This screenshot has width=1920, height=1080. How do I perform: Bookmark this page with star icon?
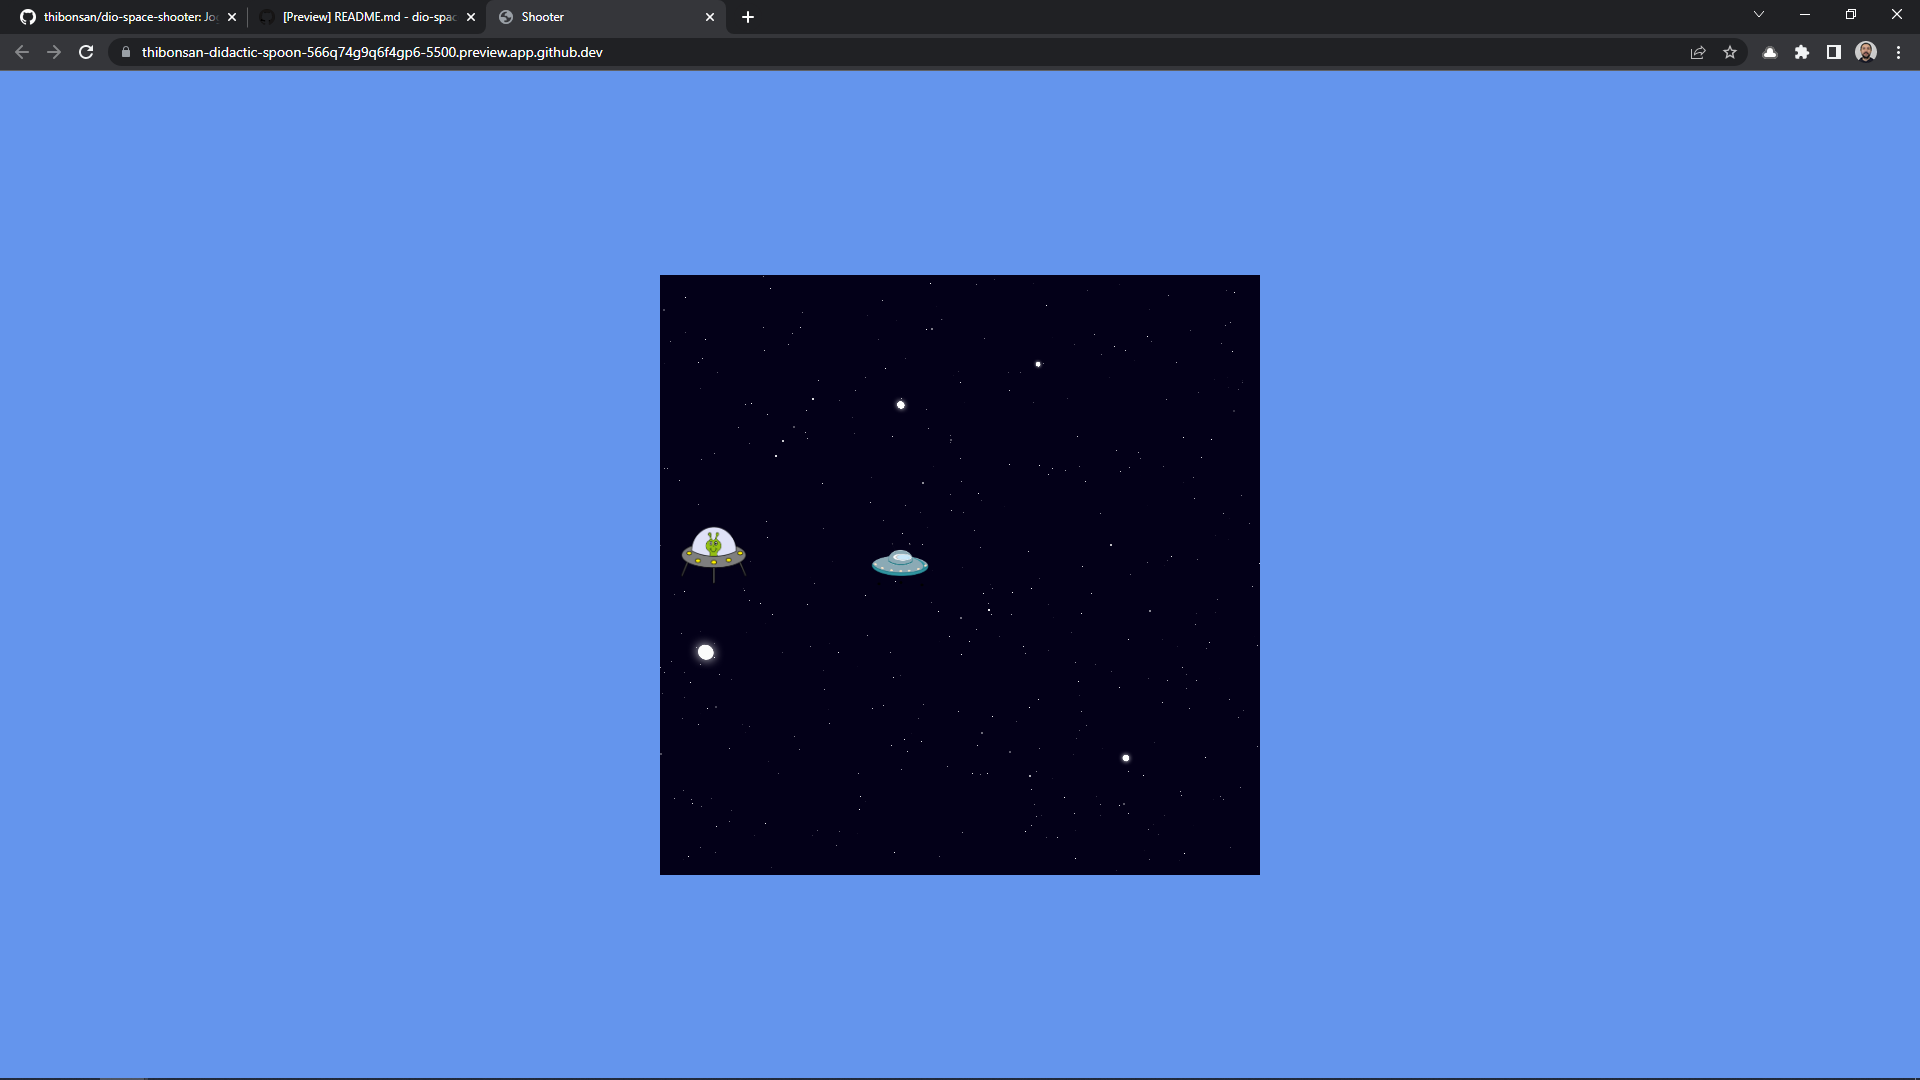1730,52
